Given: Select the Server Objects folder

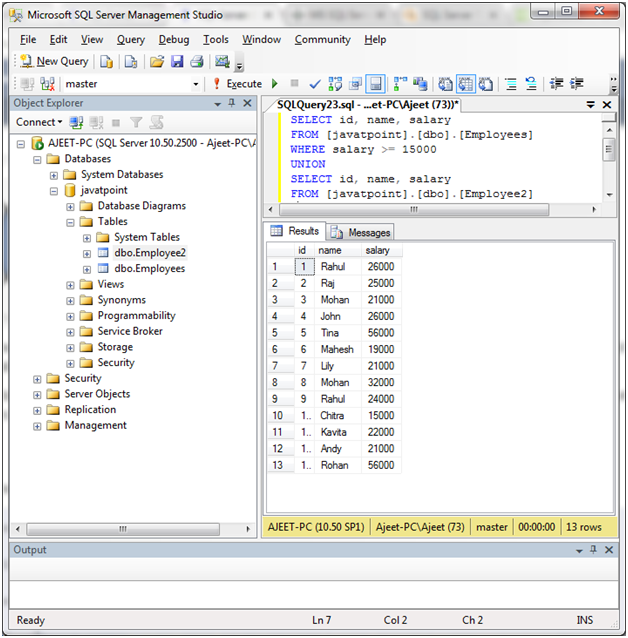Looking at the screenshot, I should point(97,394).
